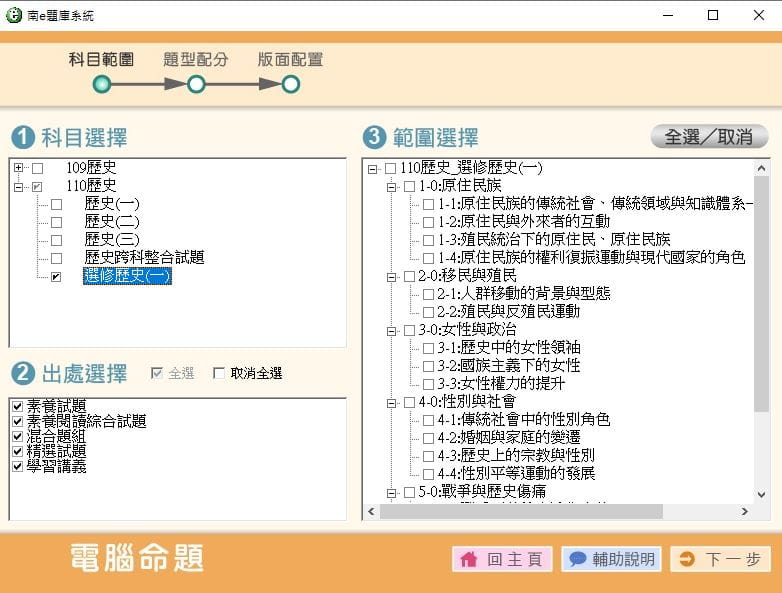Select the 選修歷史(一) tree label
This screenshot has width=782, height=593.
[127, 276]
